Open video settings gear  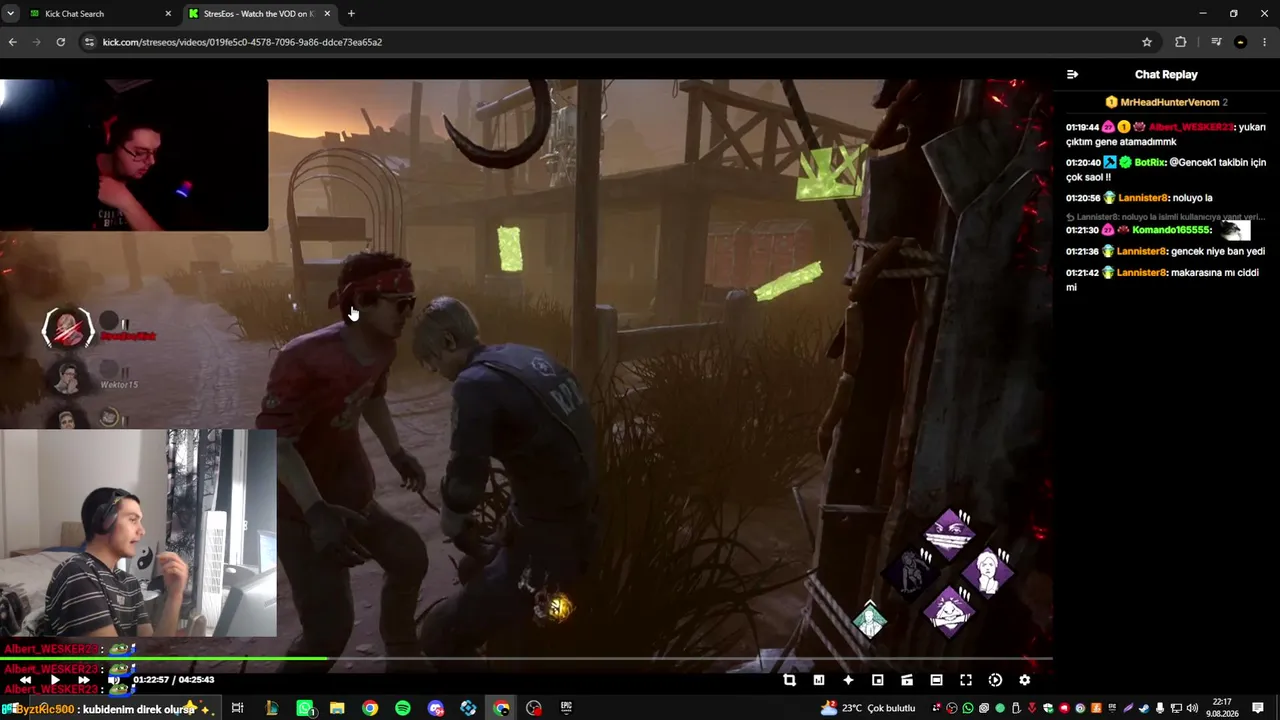click(x=1024, y=680)
